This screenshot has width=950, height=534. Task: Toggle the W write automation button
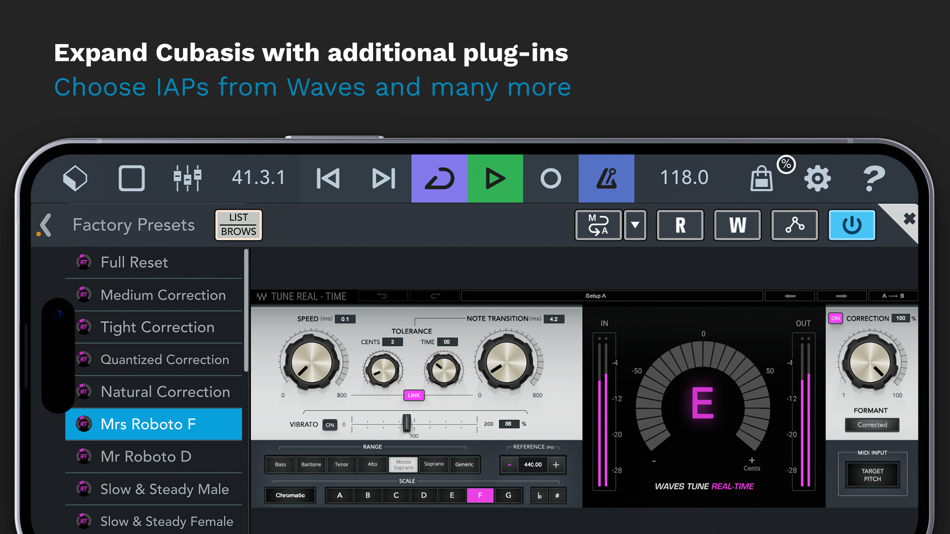pos(737,225)
